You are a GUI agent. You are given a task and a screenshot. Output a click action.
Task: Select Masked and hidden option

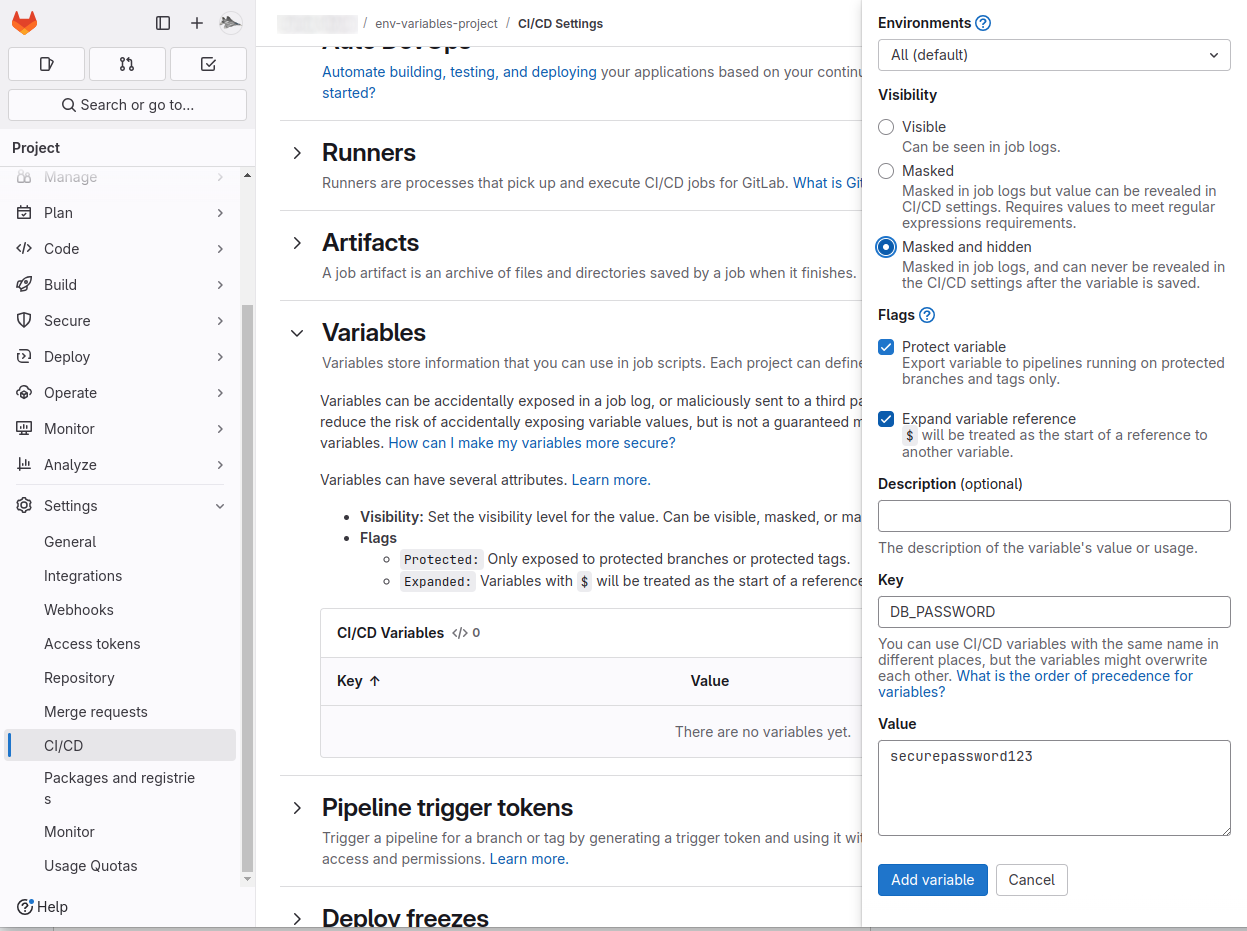pyautogui.click(x=886, y=247)
